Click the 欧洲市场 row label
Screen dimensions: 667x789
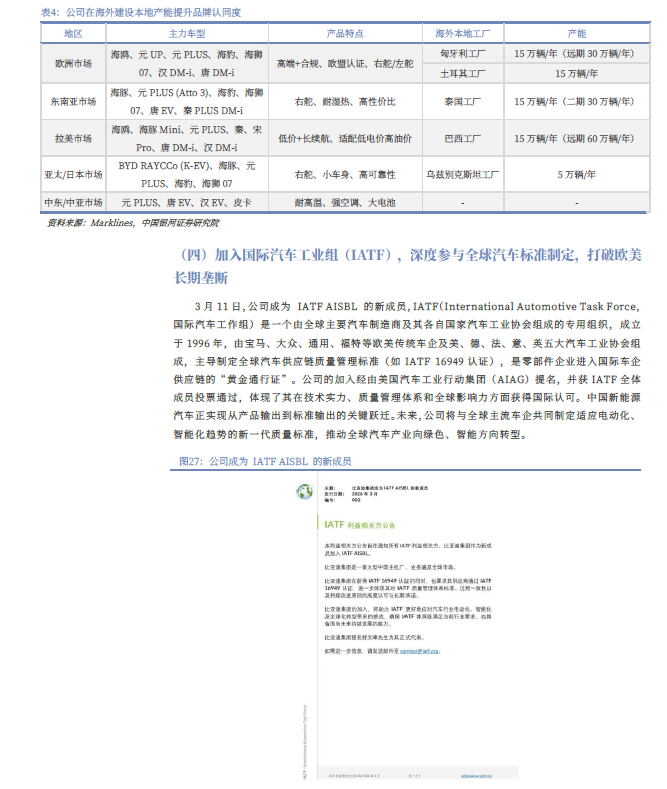coord(73,63)
